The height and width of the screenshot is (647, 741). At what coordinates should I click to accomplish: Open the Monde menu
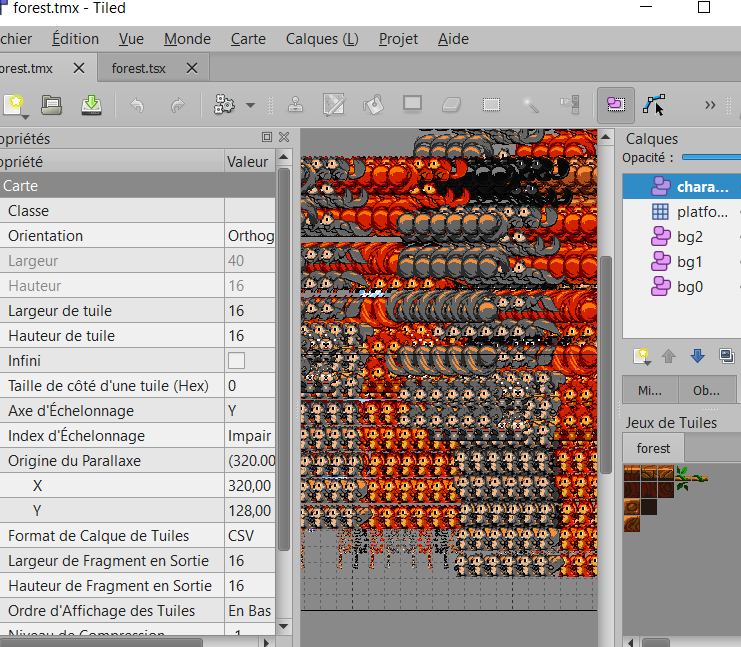pos(187,39)
